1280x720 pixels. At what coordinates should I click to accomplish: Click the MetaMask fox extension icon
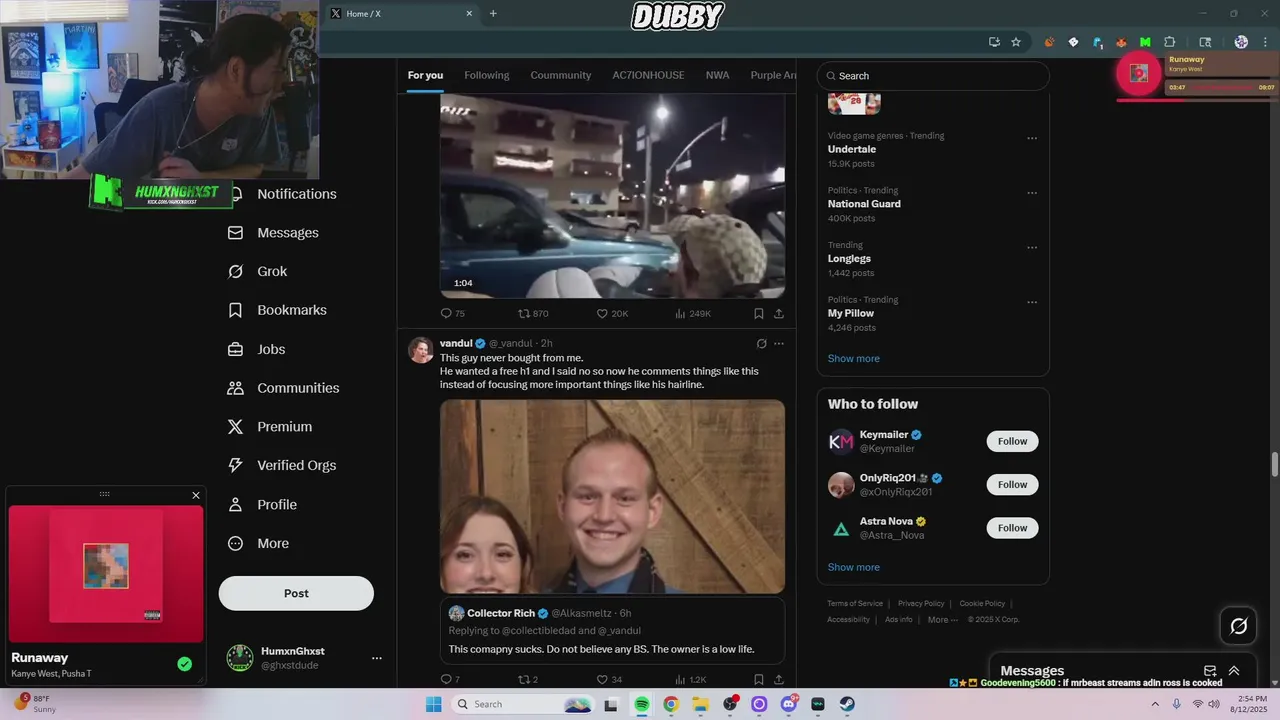tap(1121, 42)
